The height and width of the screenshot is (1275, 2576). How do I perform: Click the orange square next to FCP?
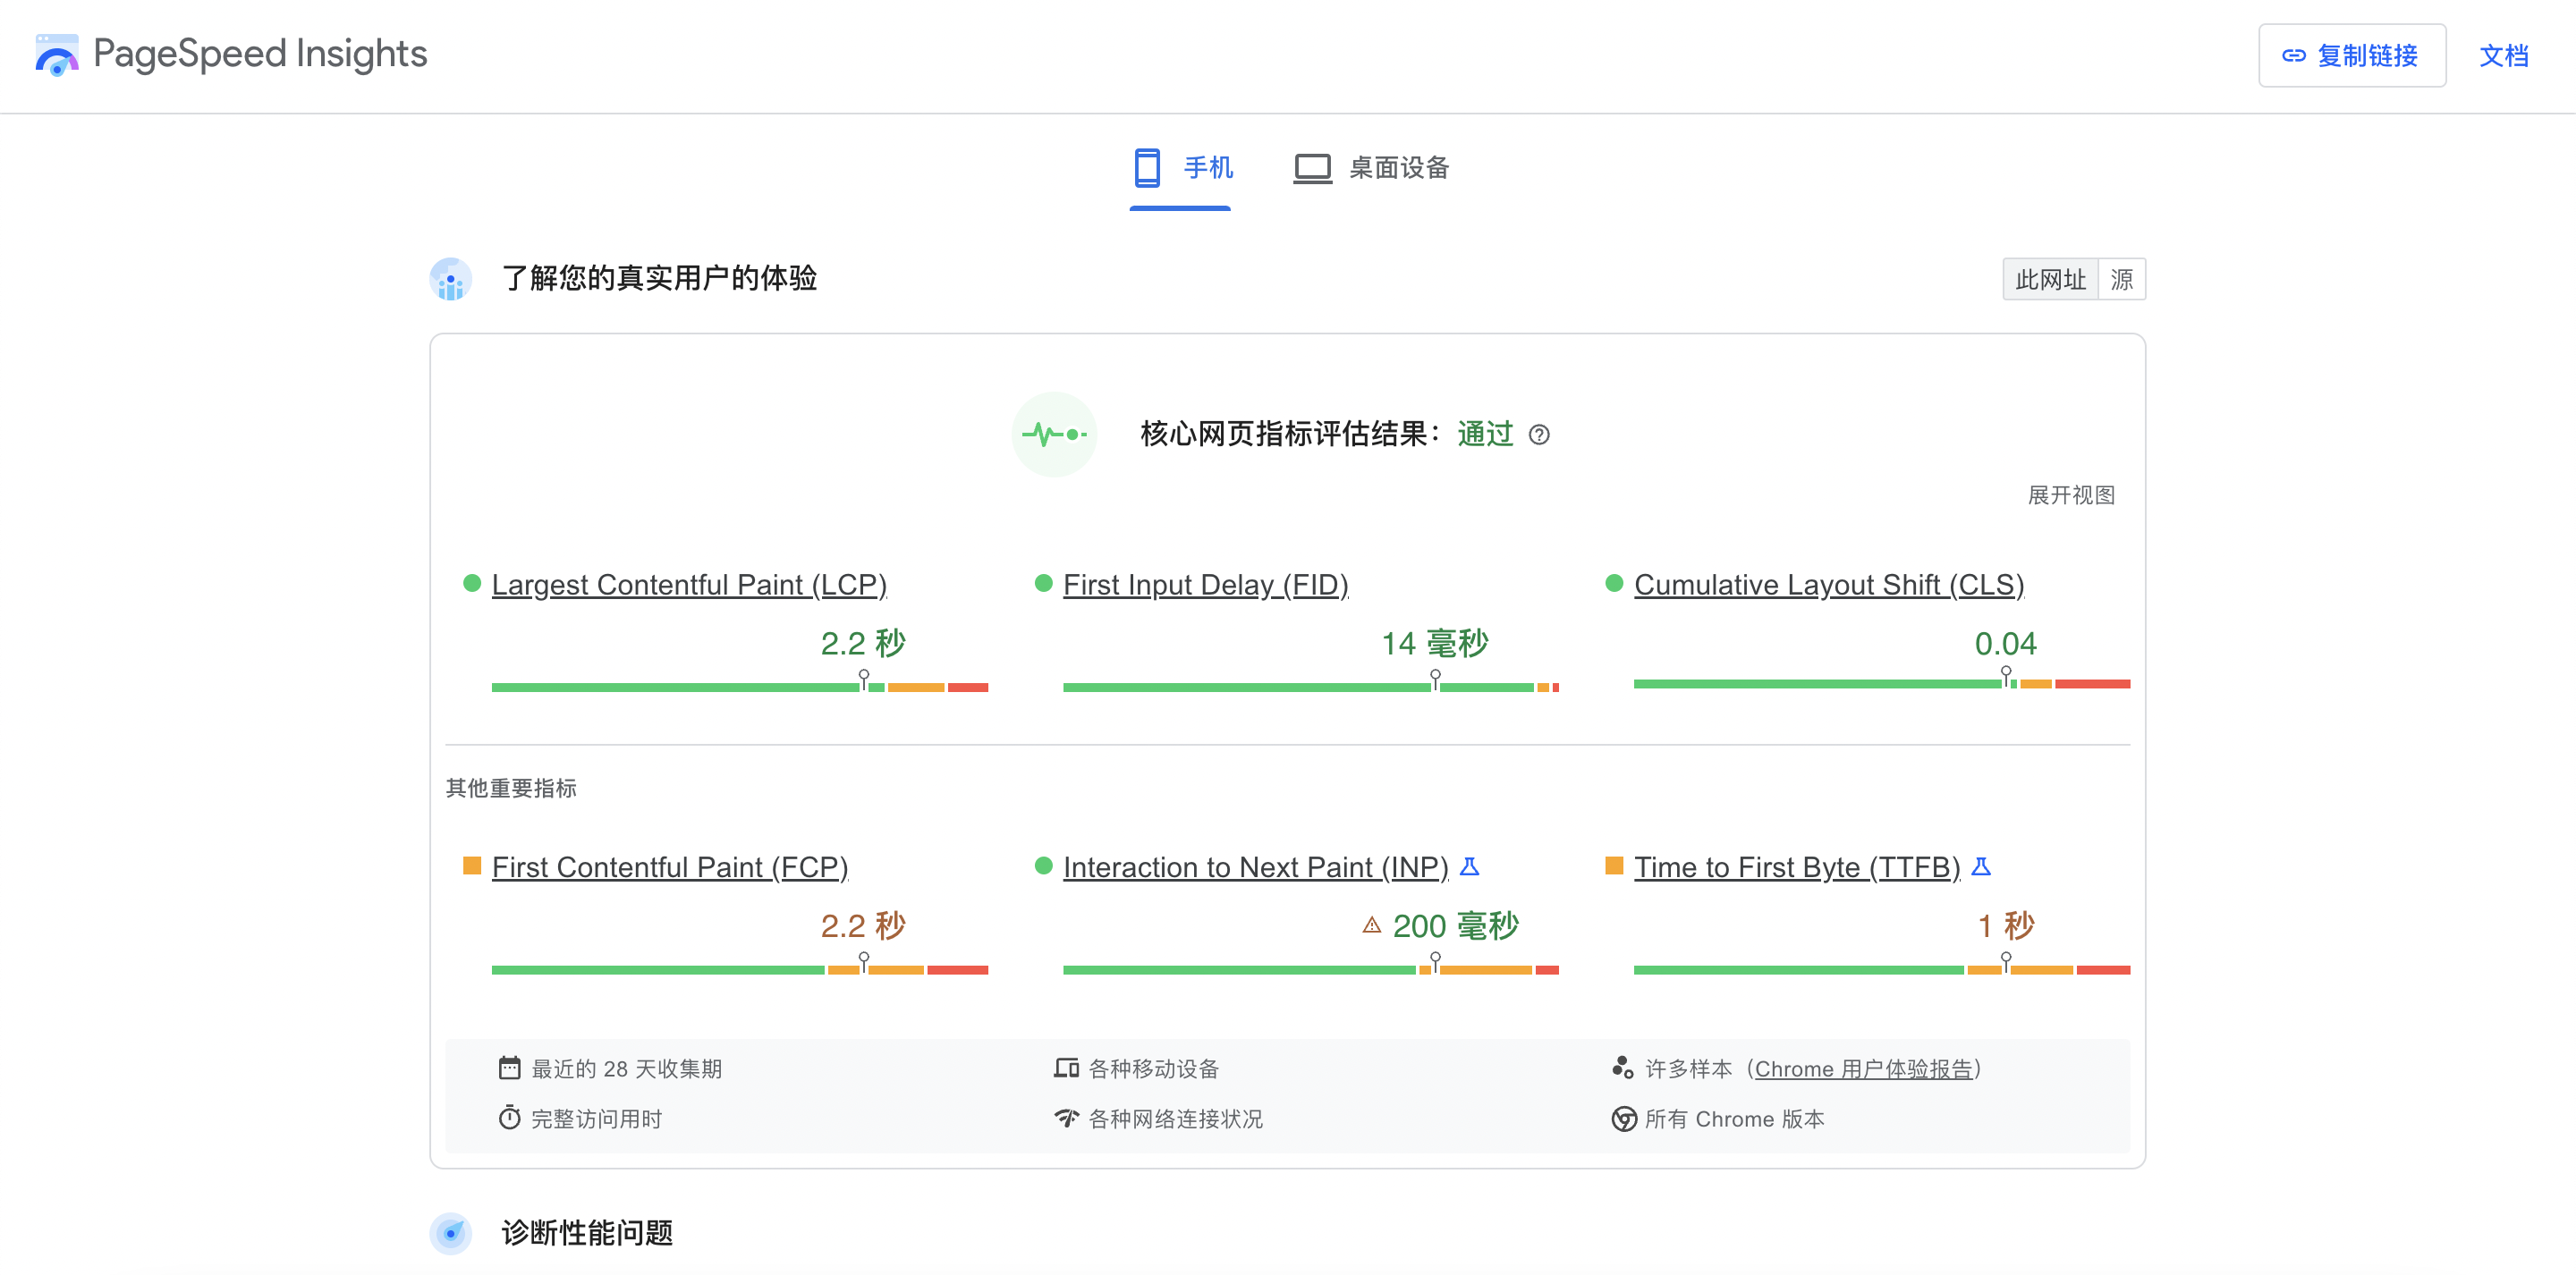[472, 865]
